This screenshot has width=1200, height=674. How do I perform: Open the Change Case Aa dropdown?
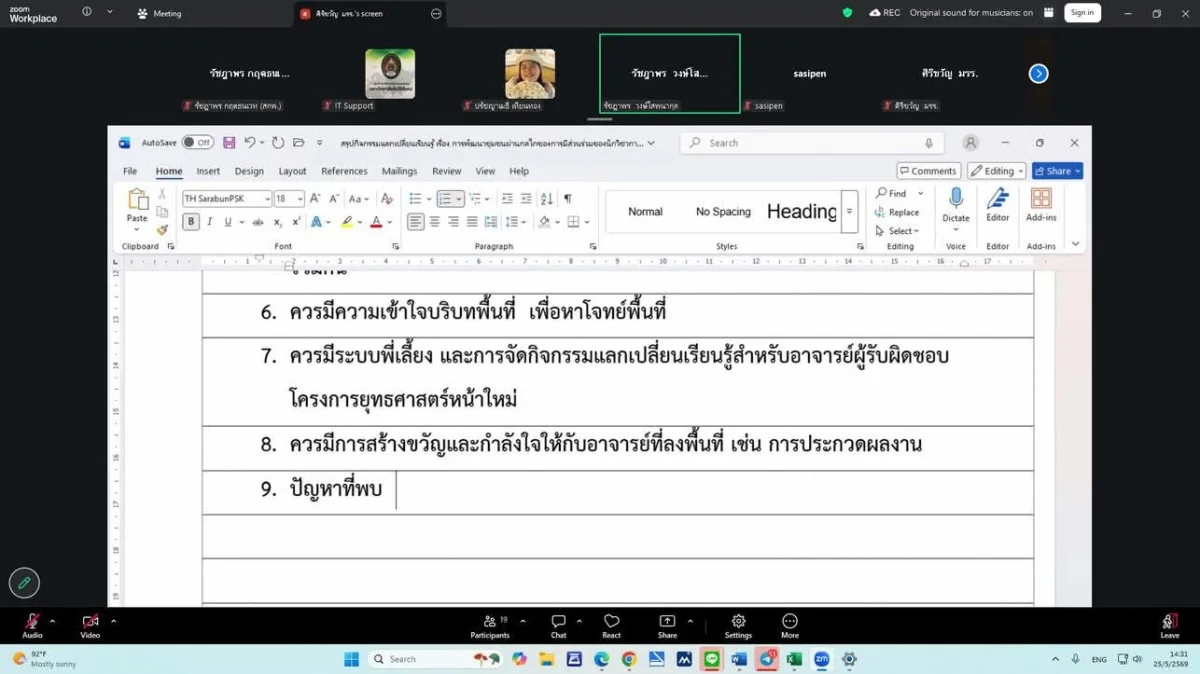point(358,199)
